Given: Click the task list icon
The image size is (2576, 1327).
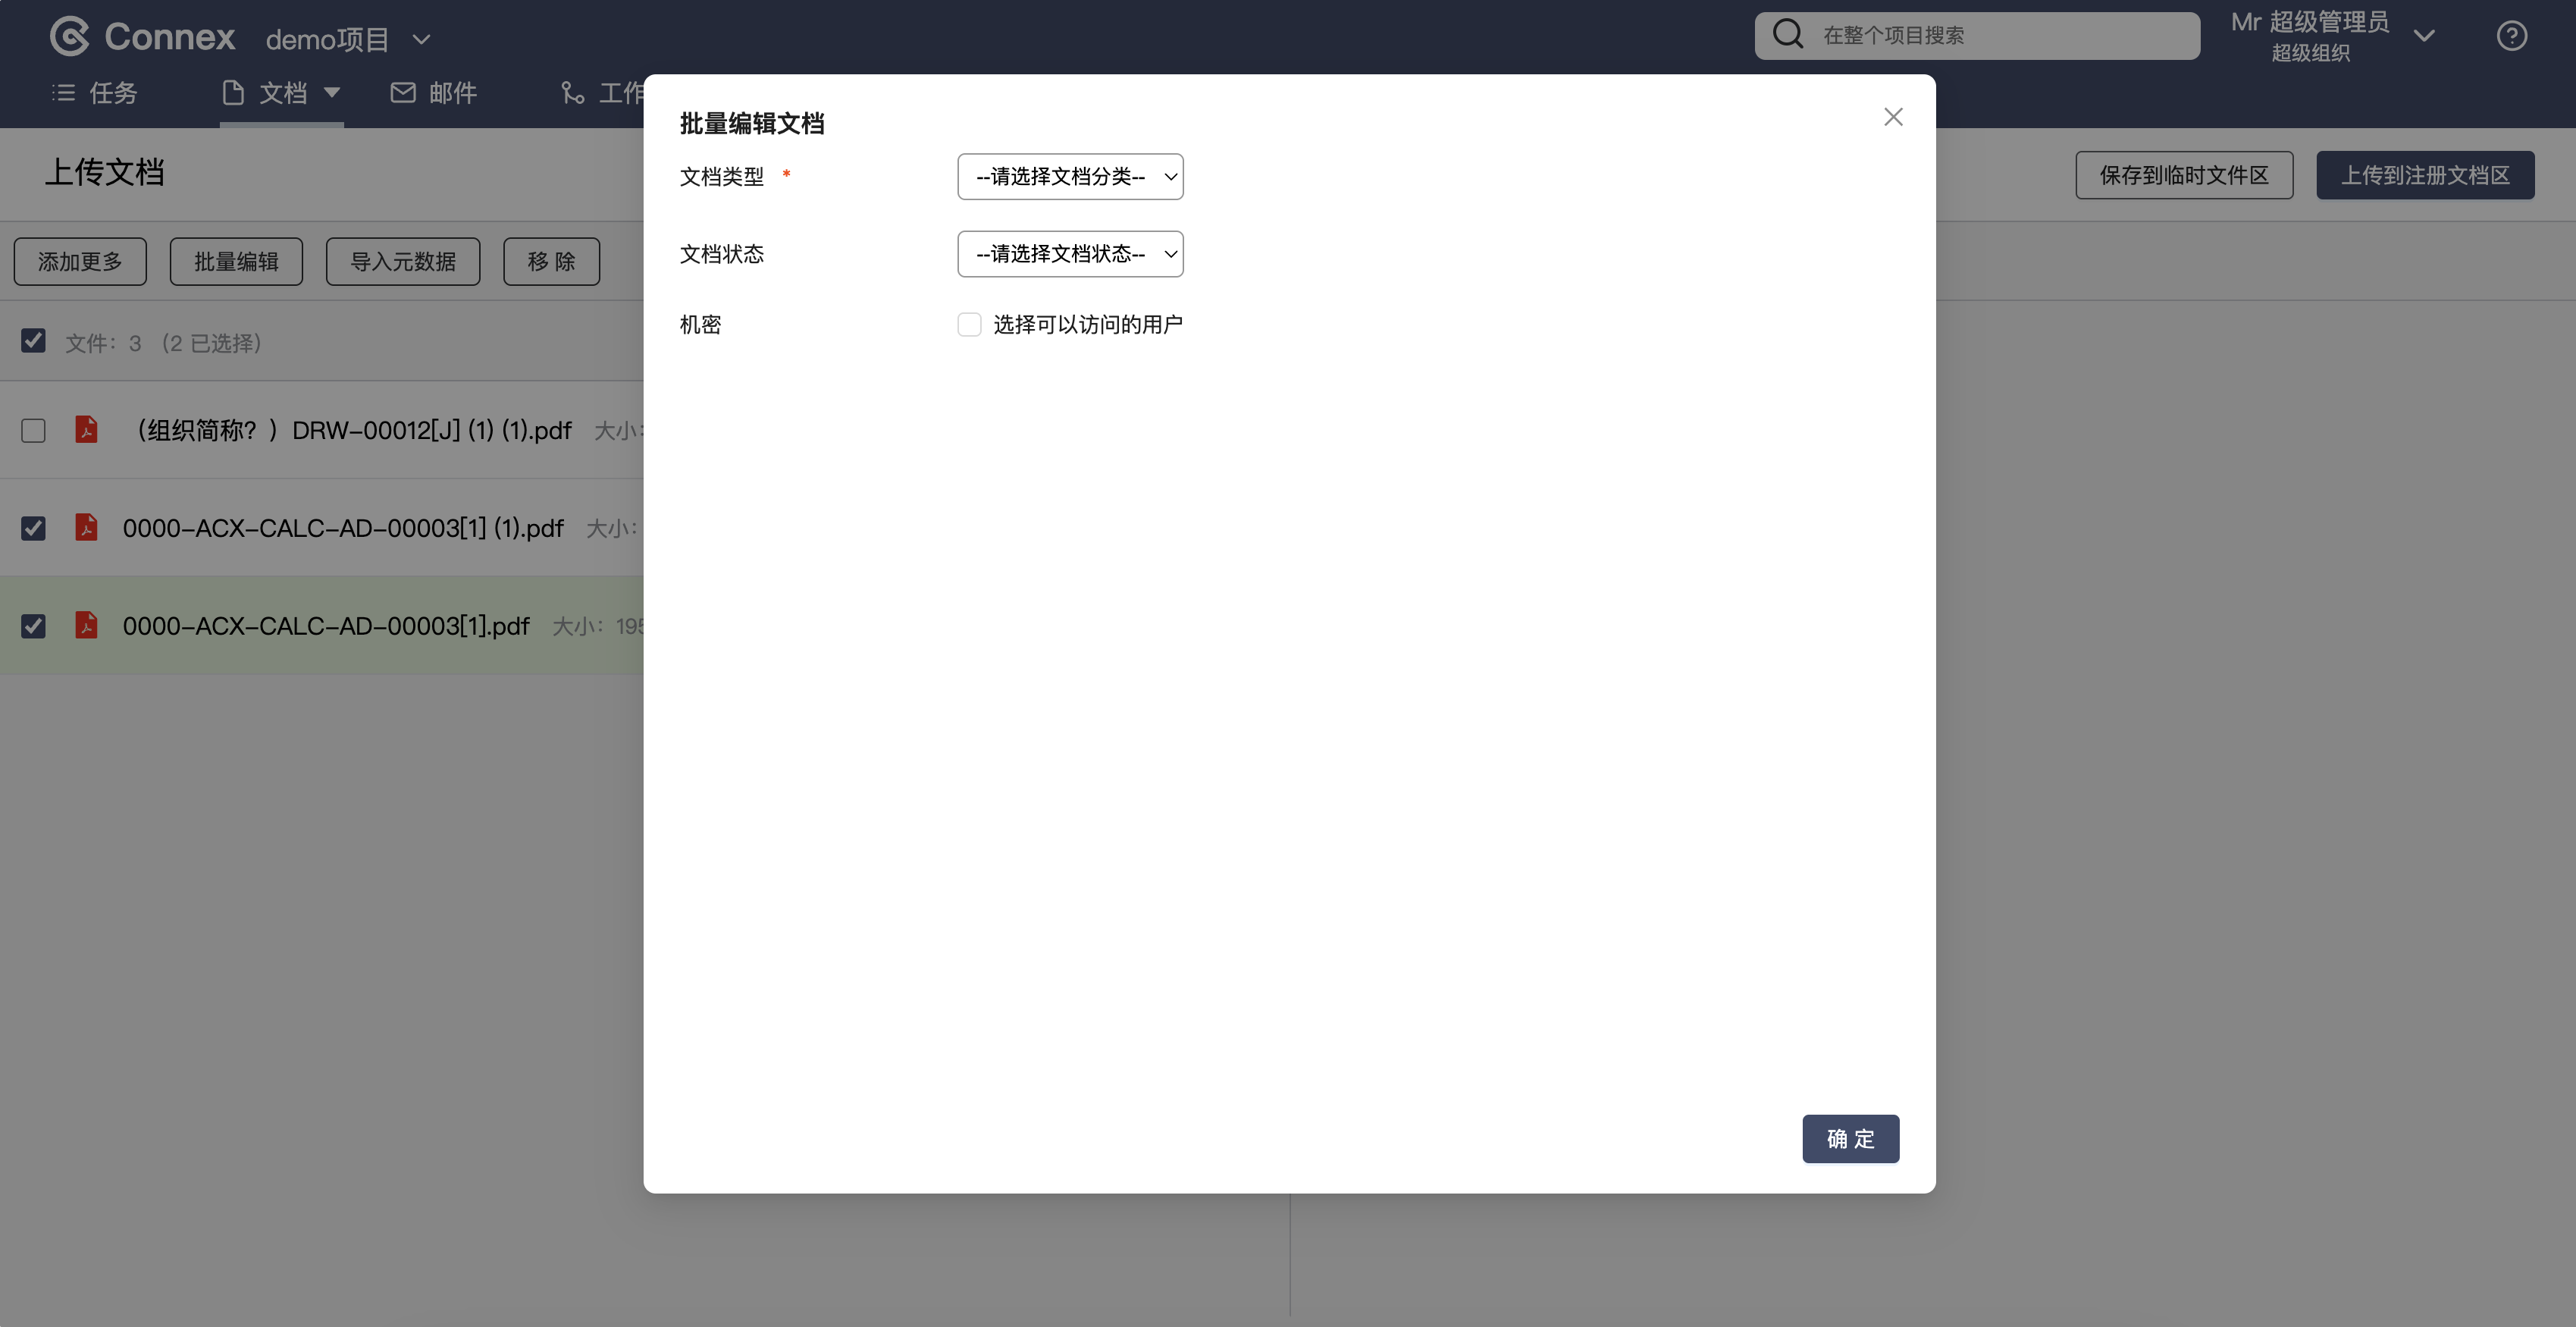Looking at the screenshot, I should coord(63,93).
